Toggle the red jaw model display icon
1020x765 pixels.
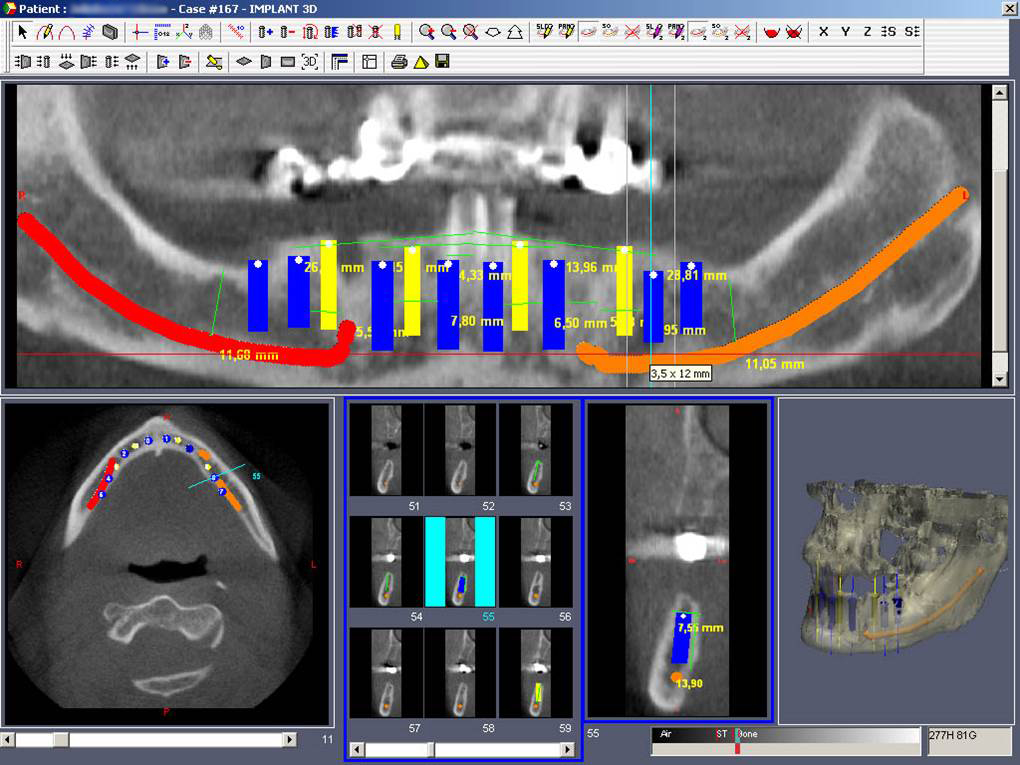771,32
